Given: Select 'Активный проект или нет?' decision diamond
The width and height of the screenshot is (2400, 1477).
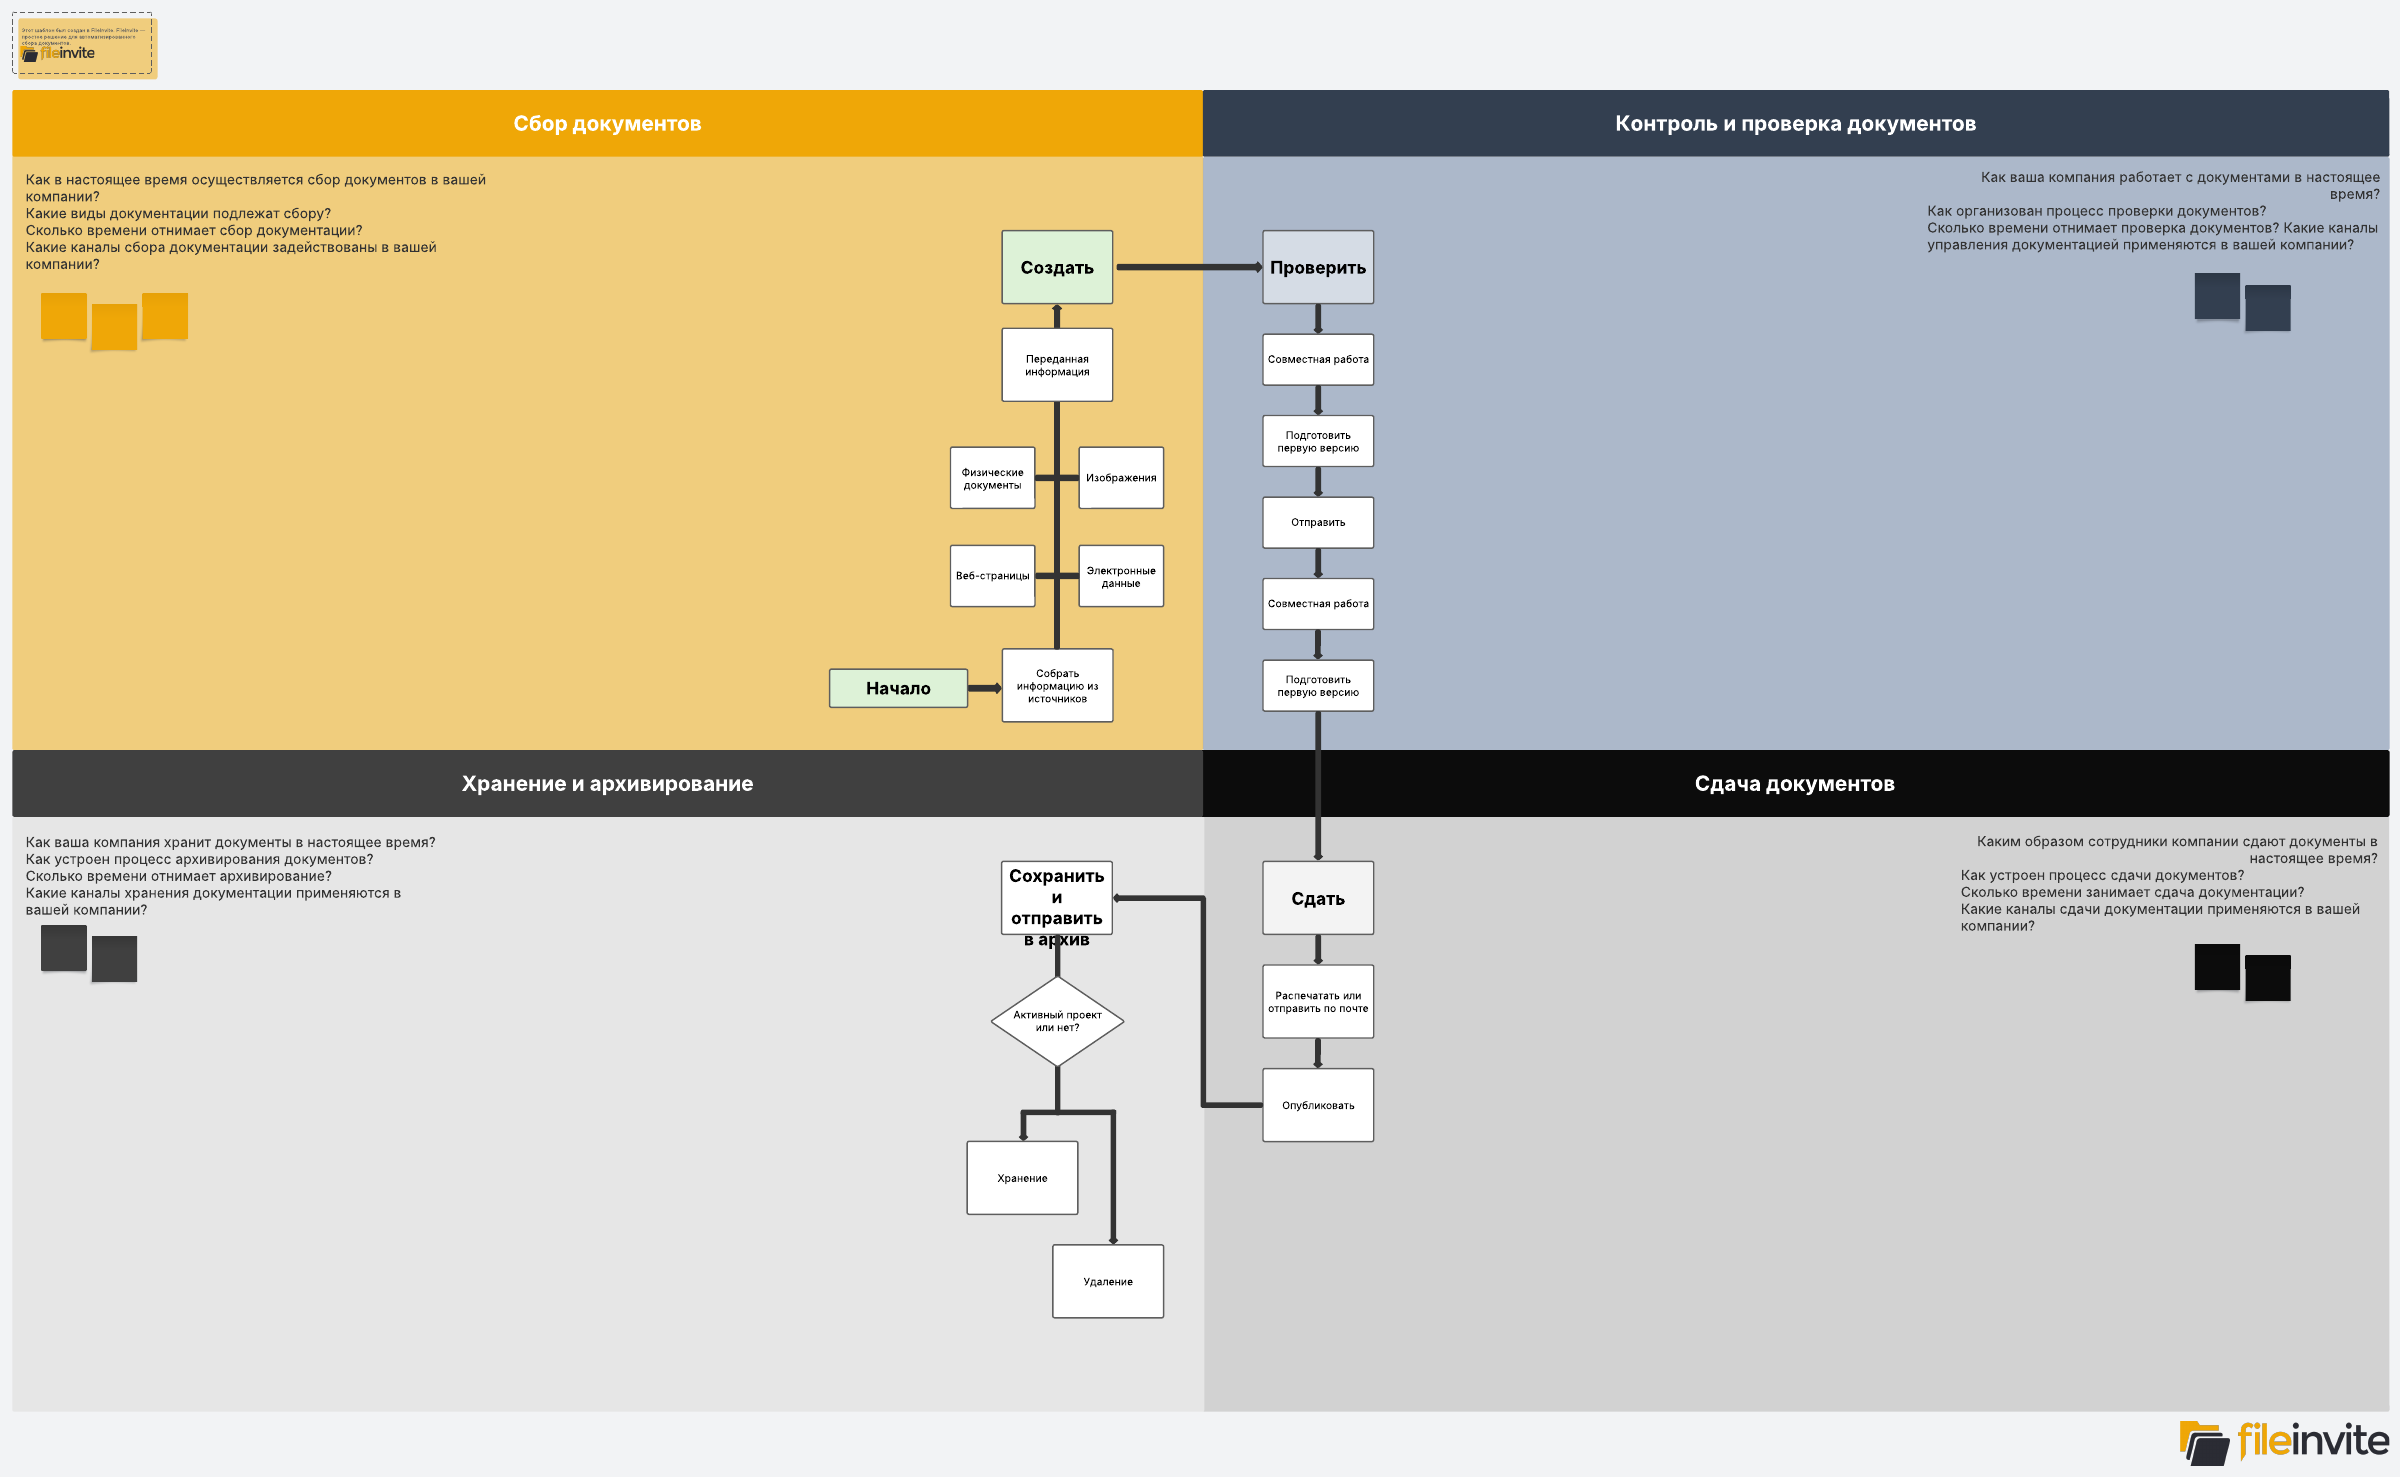Looking at the screenshot, I should (x=1057, y=1021).
